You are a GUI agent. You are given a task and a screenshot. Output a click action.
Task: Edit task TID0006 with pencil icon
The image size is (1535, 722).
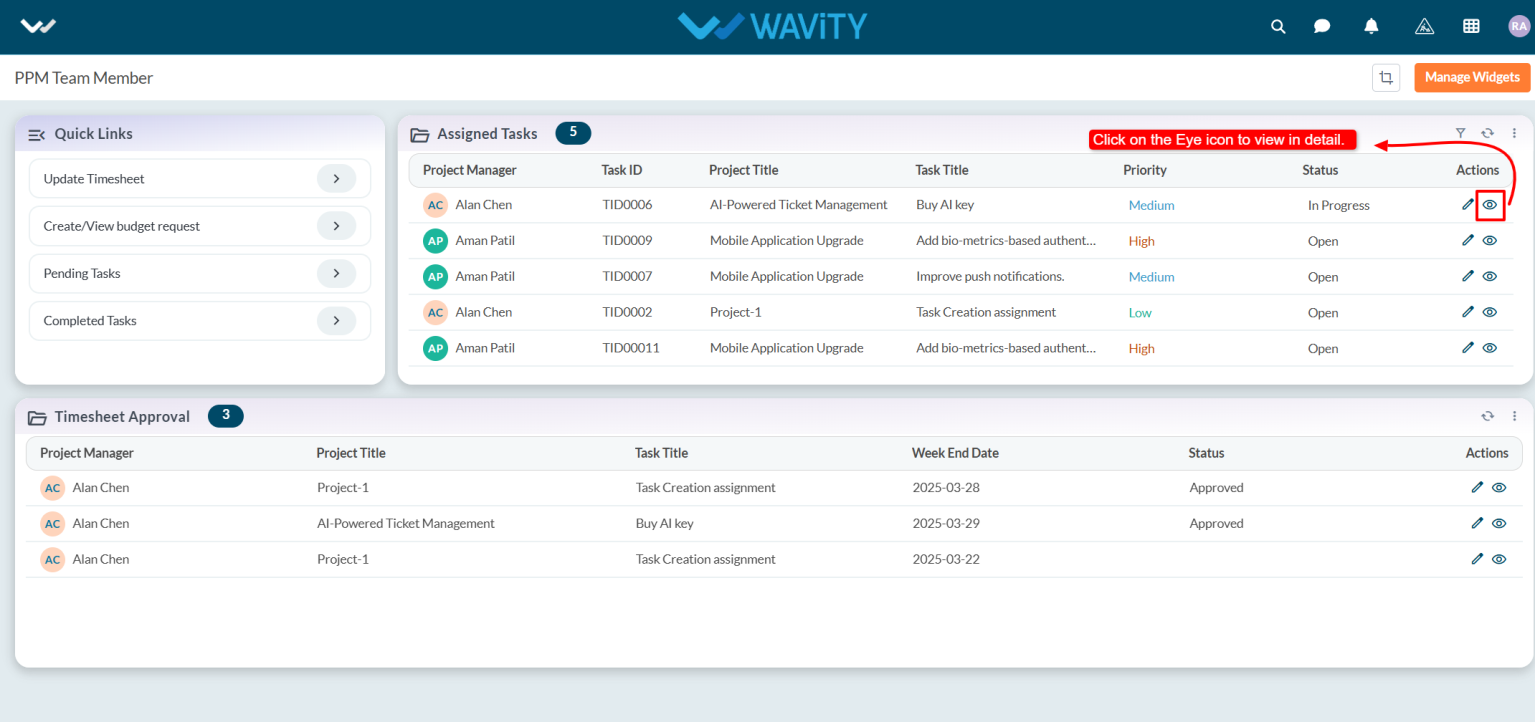pyautogui.click(x=1467, y=204)
